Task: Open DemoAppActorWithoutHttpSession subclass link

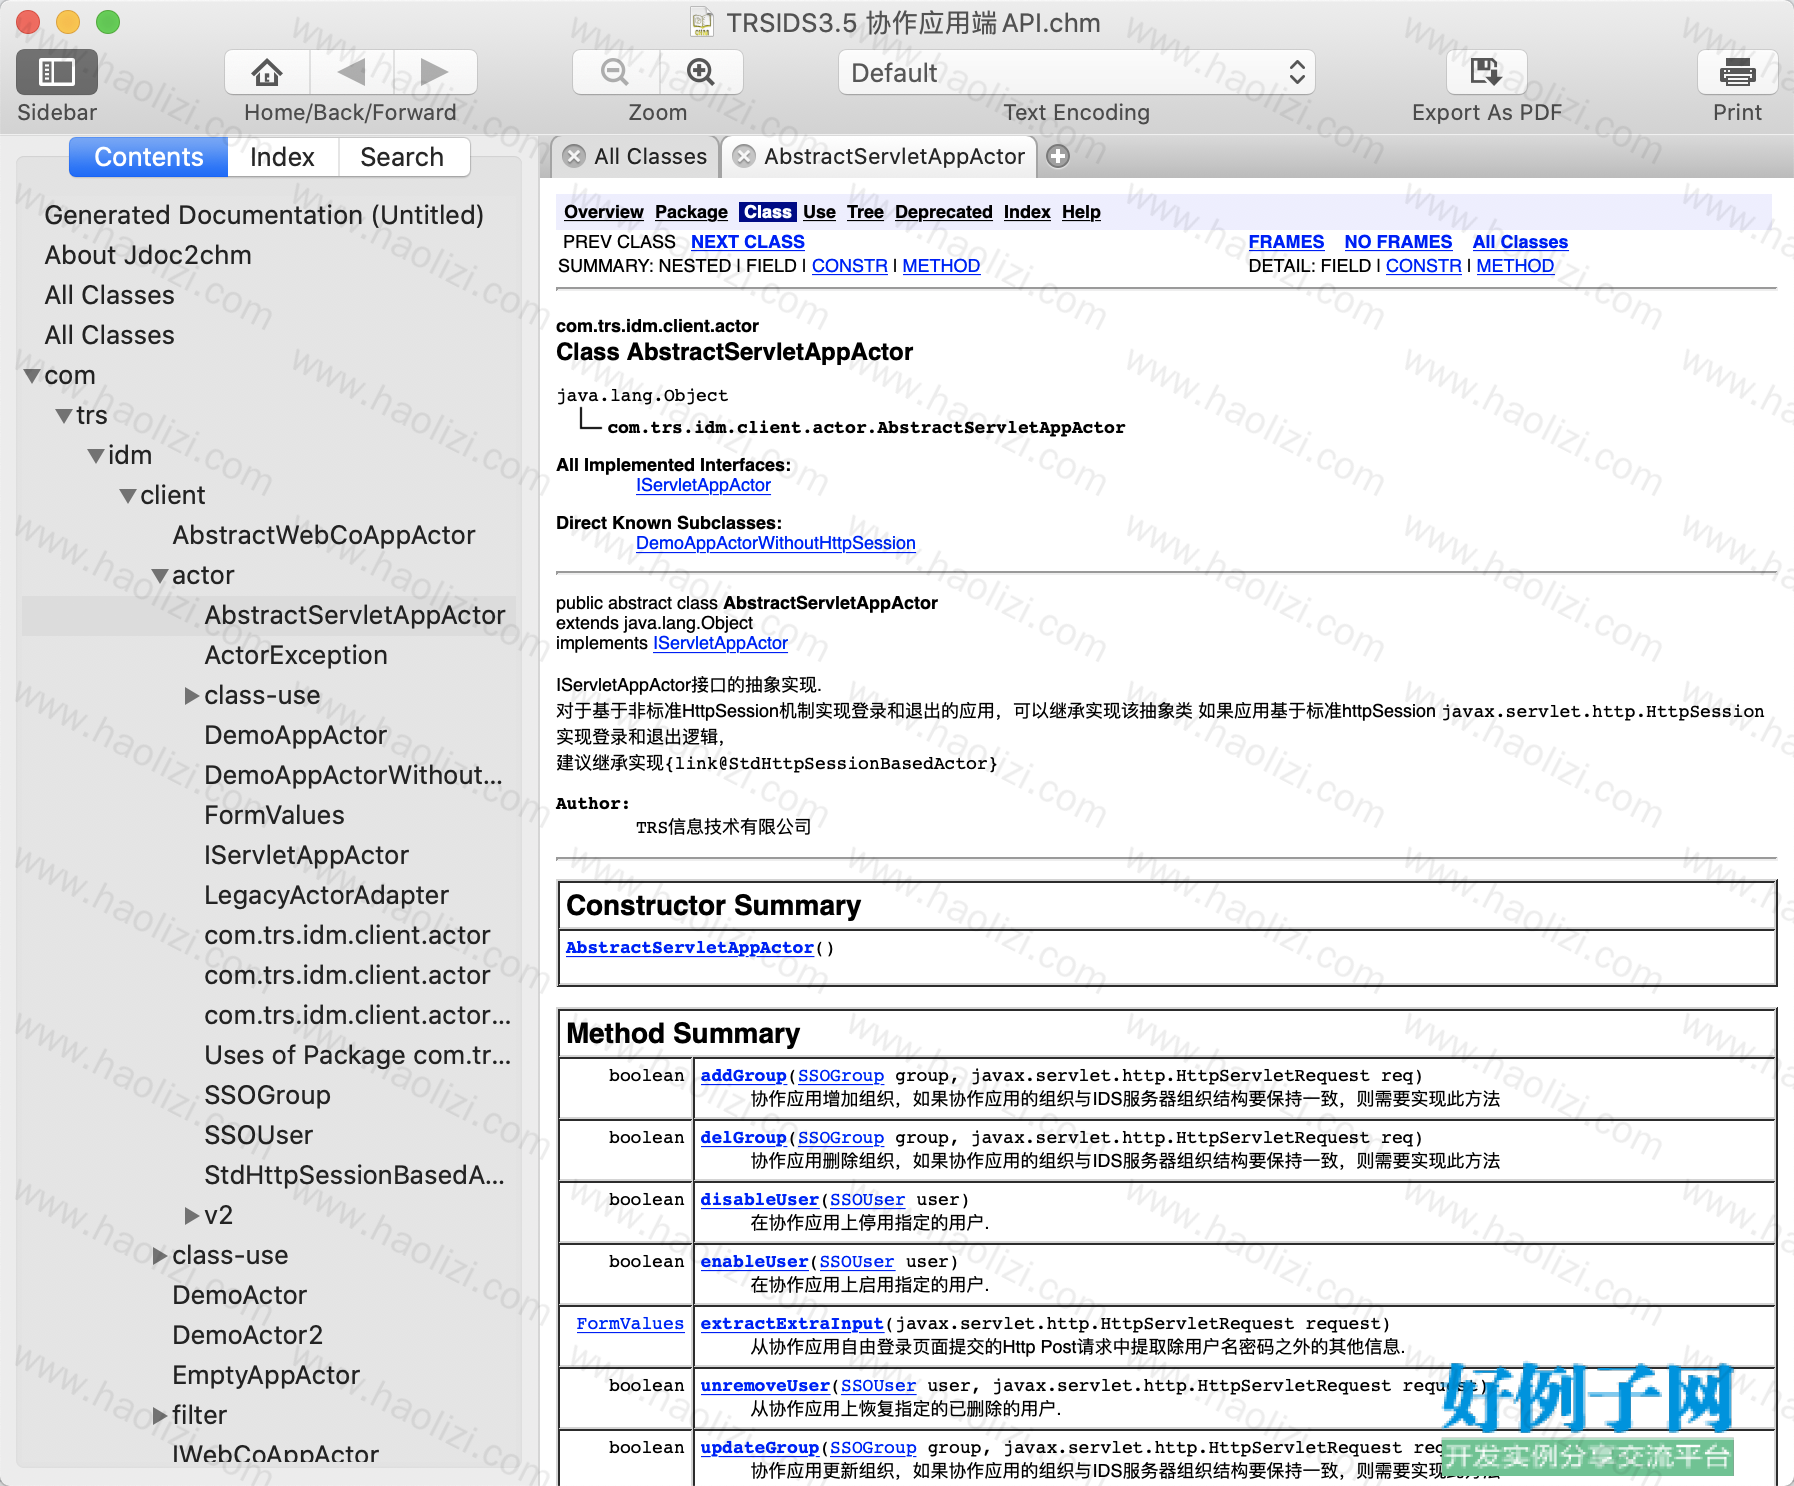Action: tap(776, 543)
